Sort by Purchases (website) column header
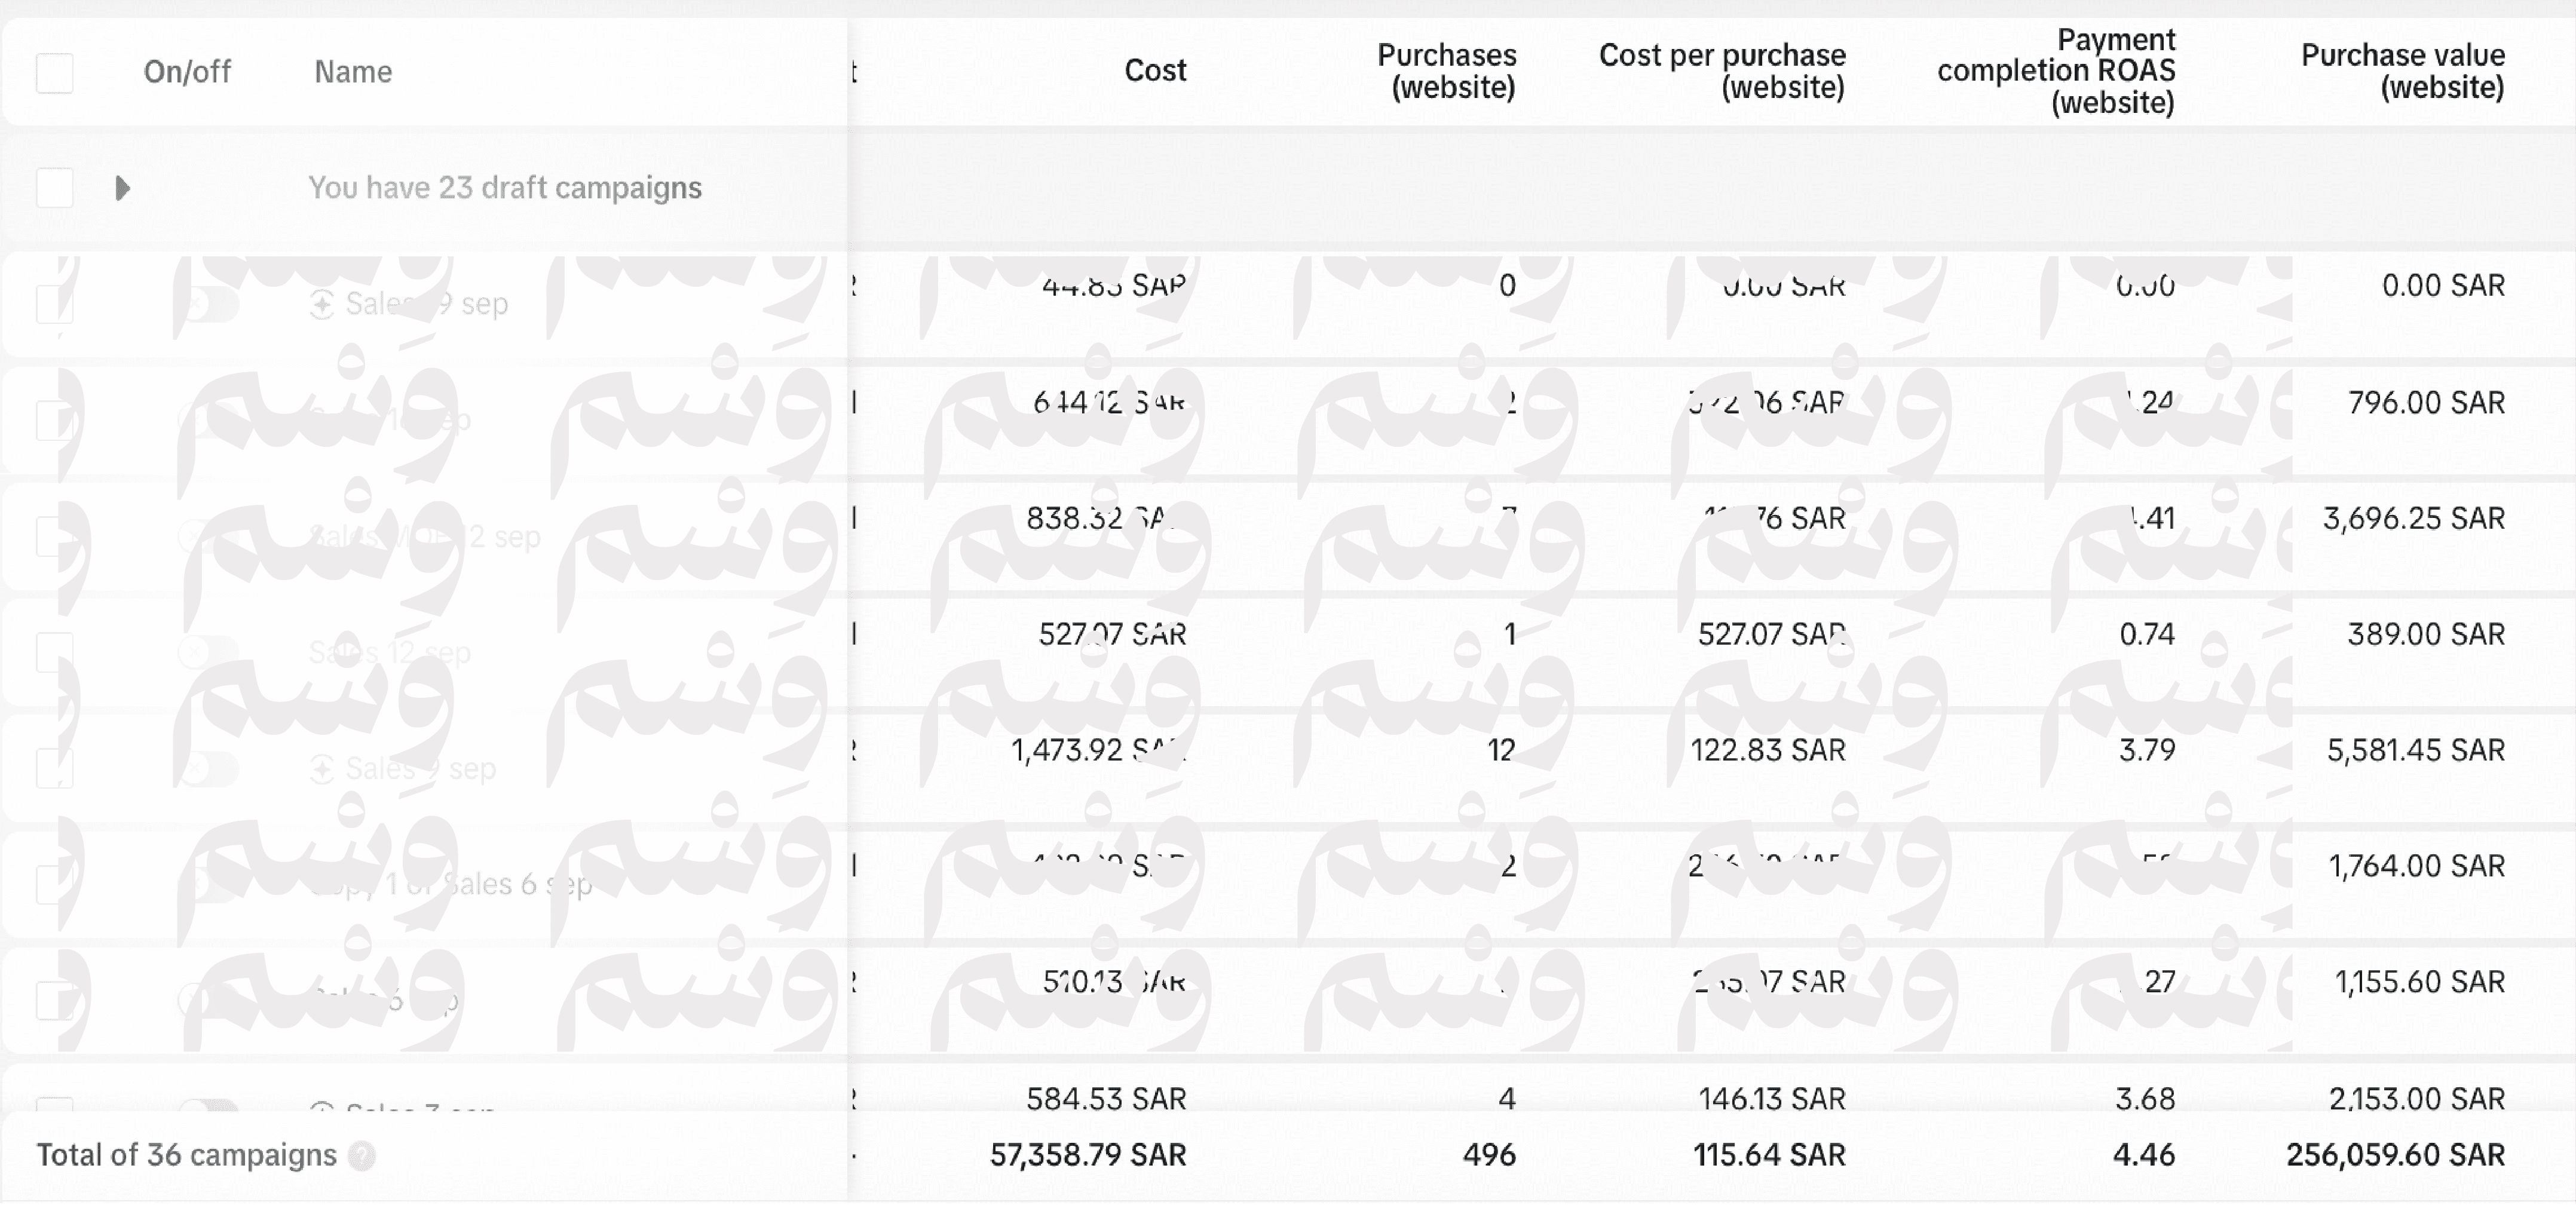The height and width of the screenshot is (1205, 2576). tap(1446, 71)
